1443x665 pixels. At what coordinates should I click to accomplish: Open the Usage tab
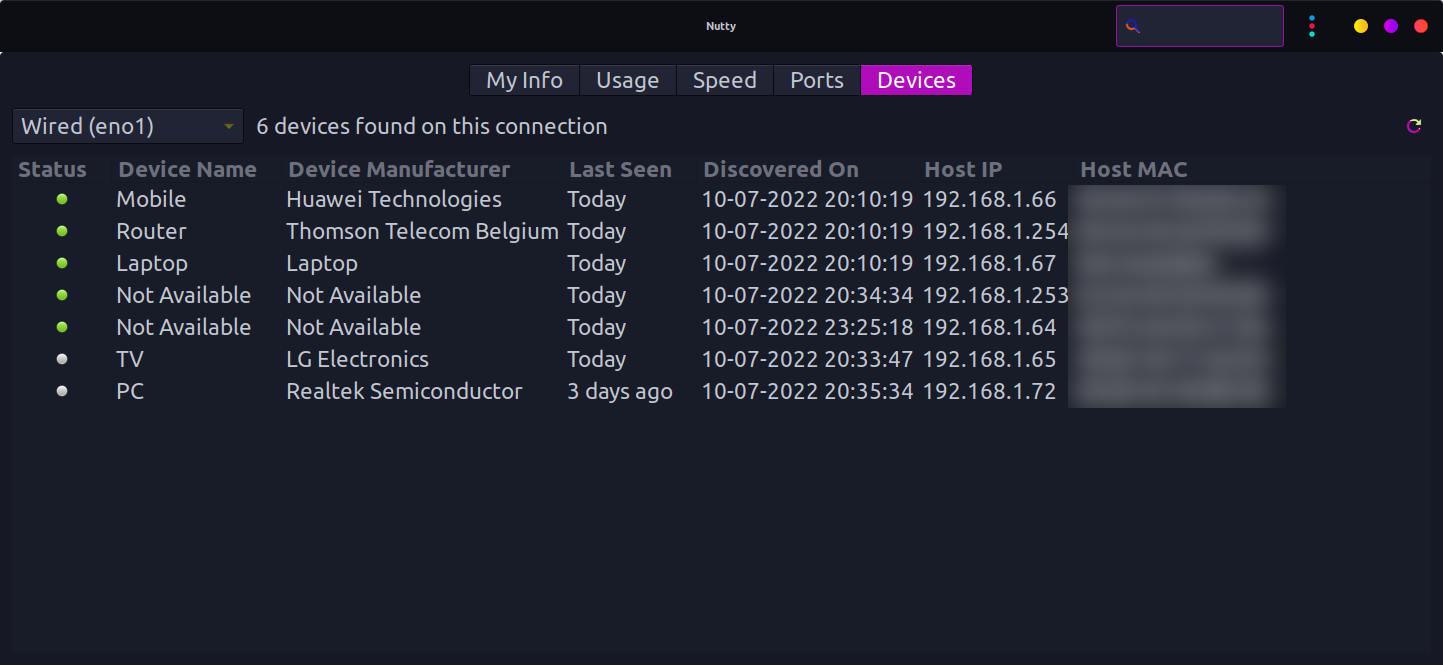coord(628,80)
